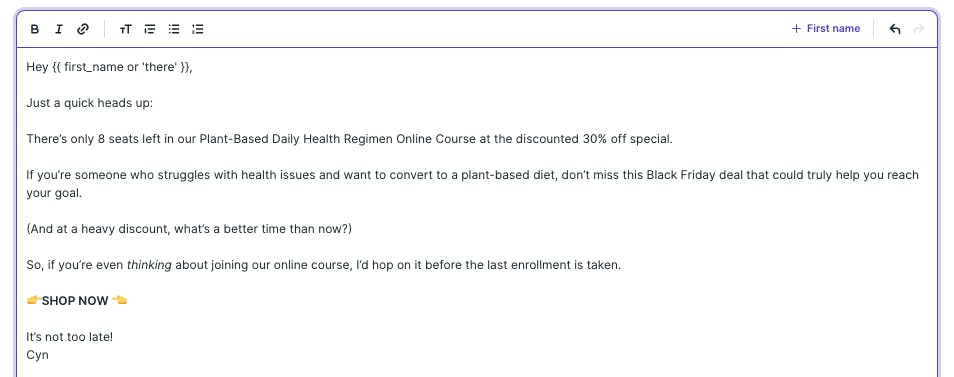Open text size formatting option
The height and width of the screenshot is (377, 954).
pos(125,29)
